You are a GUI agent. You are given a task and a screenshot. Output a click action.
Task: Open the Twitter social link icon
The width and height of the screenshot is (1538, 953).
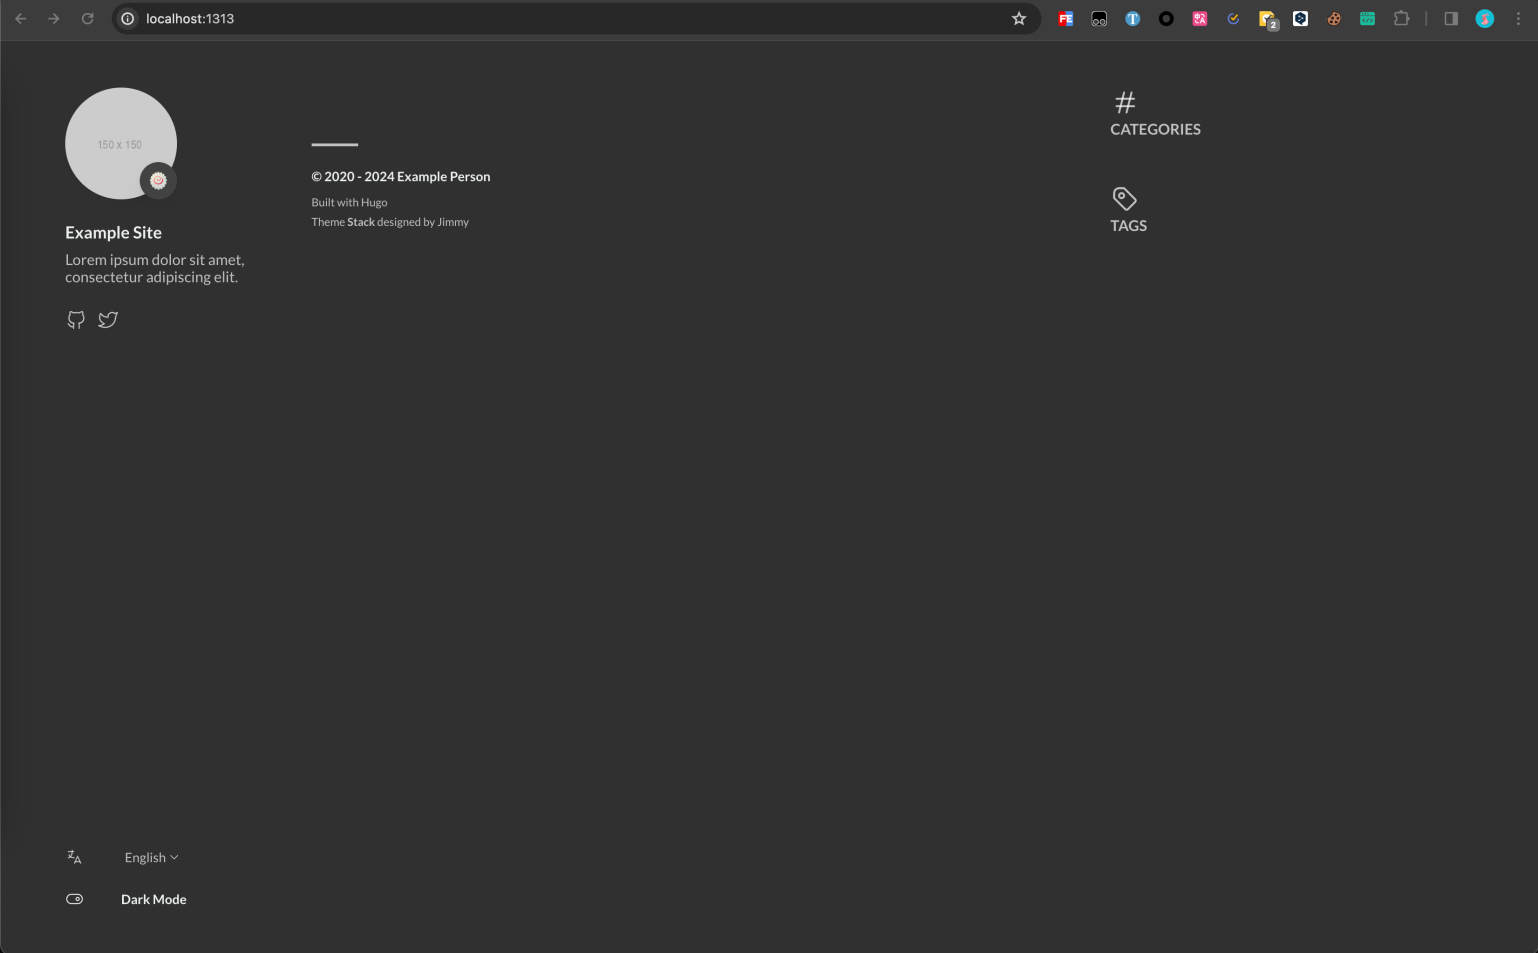pyautogui.click(x=108, y=320)
